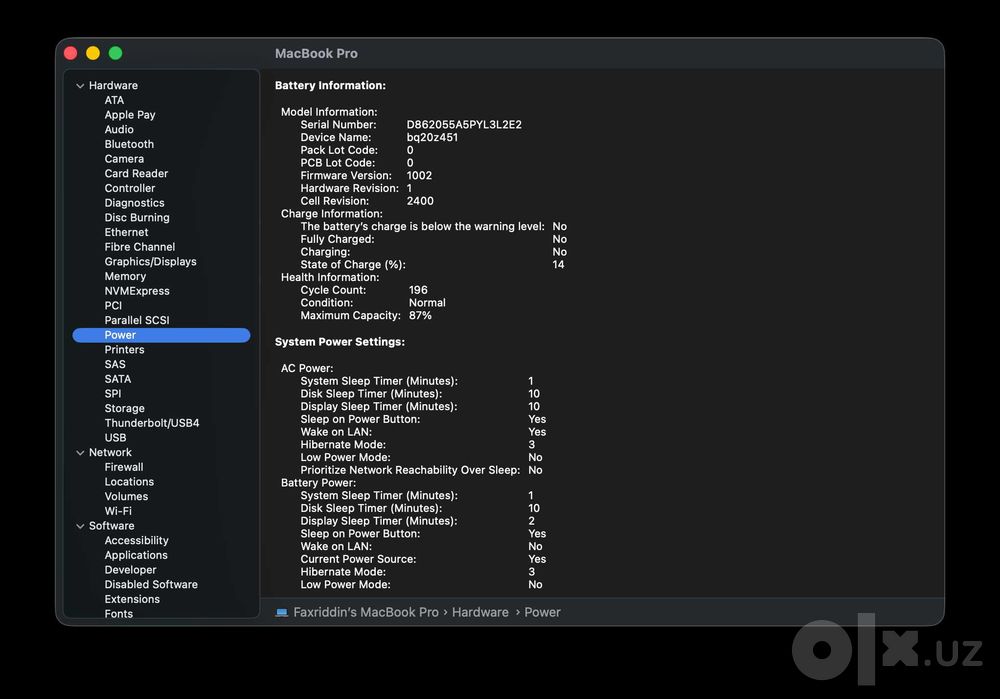Click State of Charge value 14
This screenshot has width=1000, height=699.
click(x=558, y=264)
